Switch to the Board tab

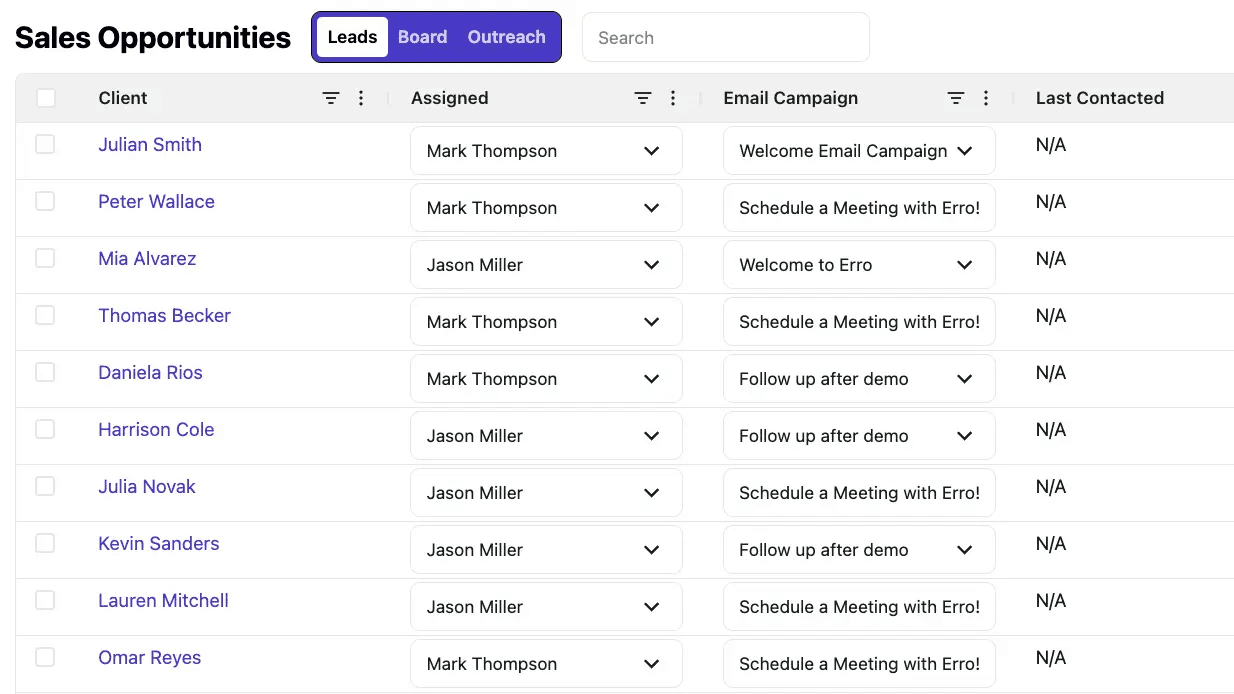click(422, 37)
